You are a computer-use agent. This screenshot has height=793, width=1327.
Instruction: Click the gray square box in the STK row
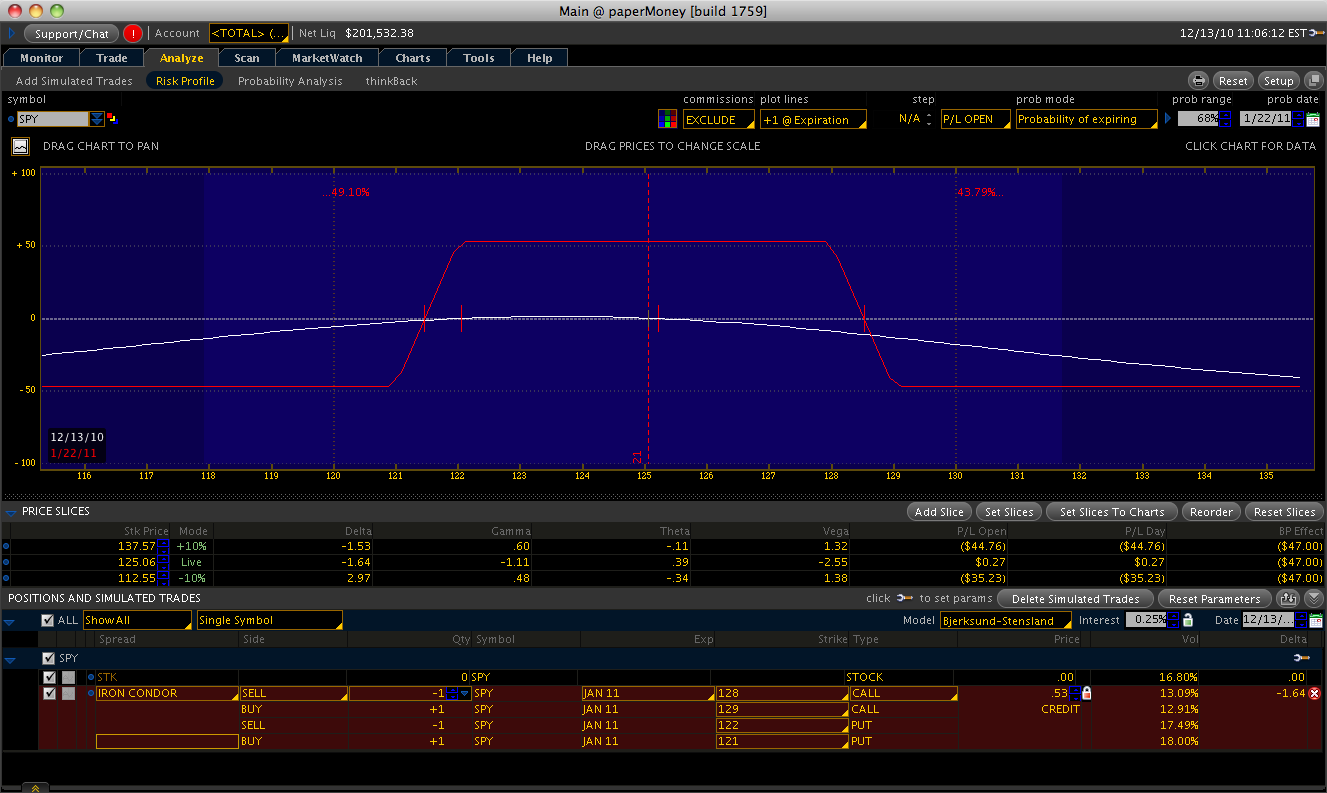pyautogui.click(x=68, y=677)
